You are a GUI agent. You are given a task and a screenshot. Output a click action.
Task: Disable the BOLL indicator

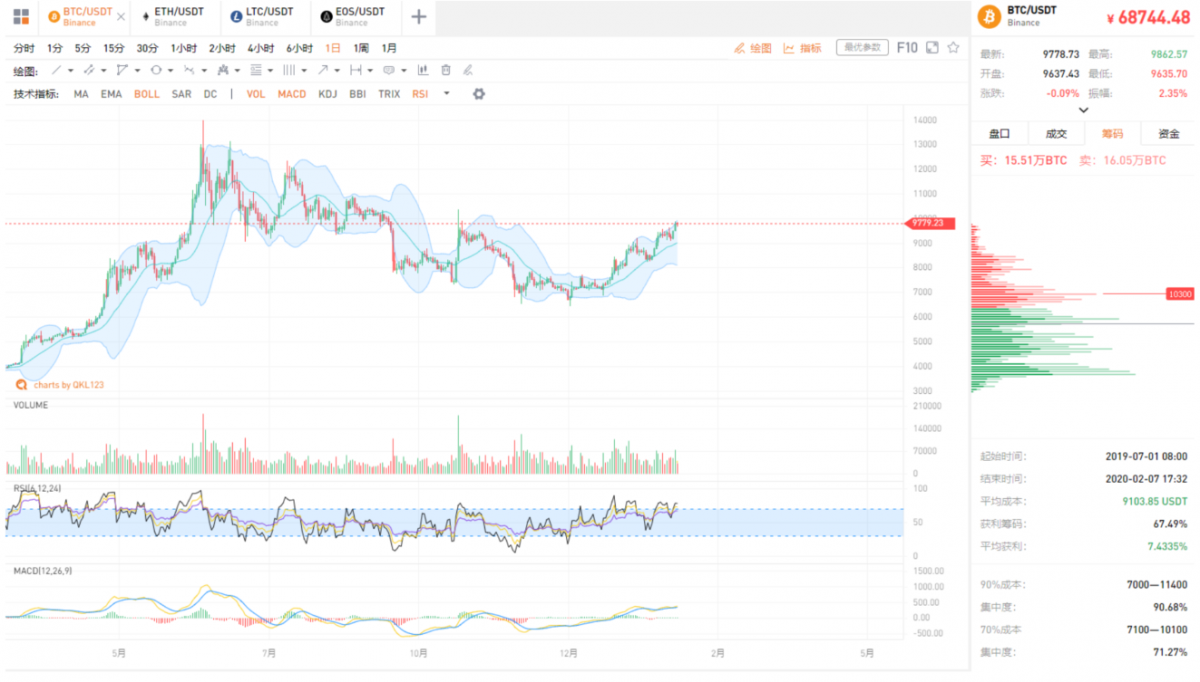pyautogui.click(x=146, y=94)
